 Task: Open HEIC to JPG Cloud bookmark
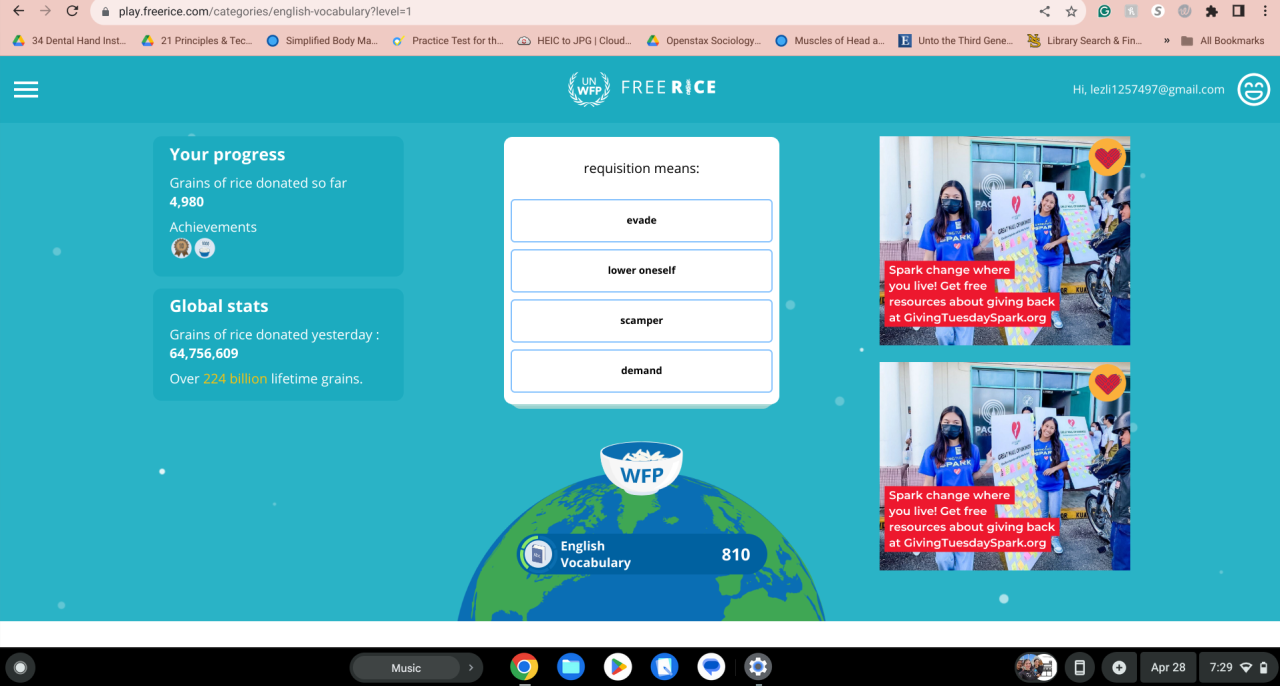point(575,41)
